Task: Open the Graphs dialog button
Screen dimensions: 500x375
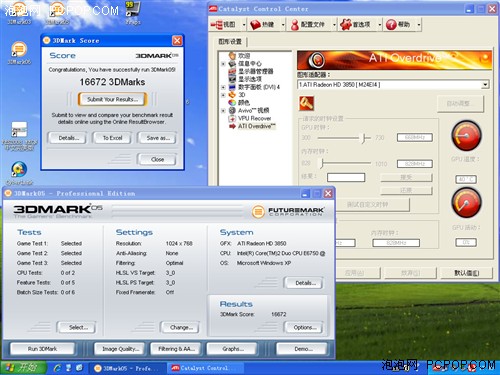Action: point(232,349)
